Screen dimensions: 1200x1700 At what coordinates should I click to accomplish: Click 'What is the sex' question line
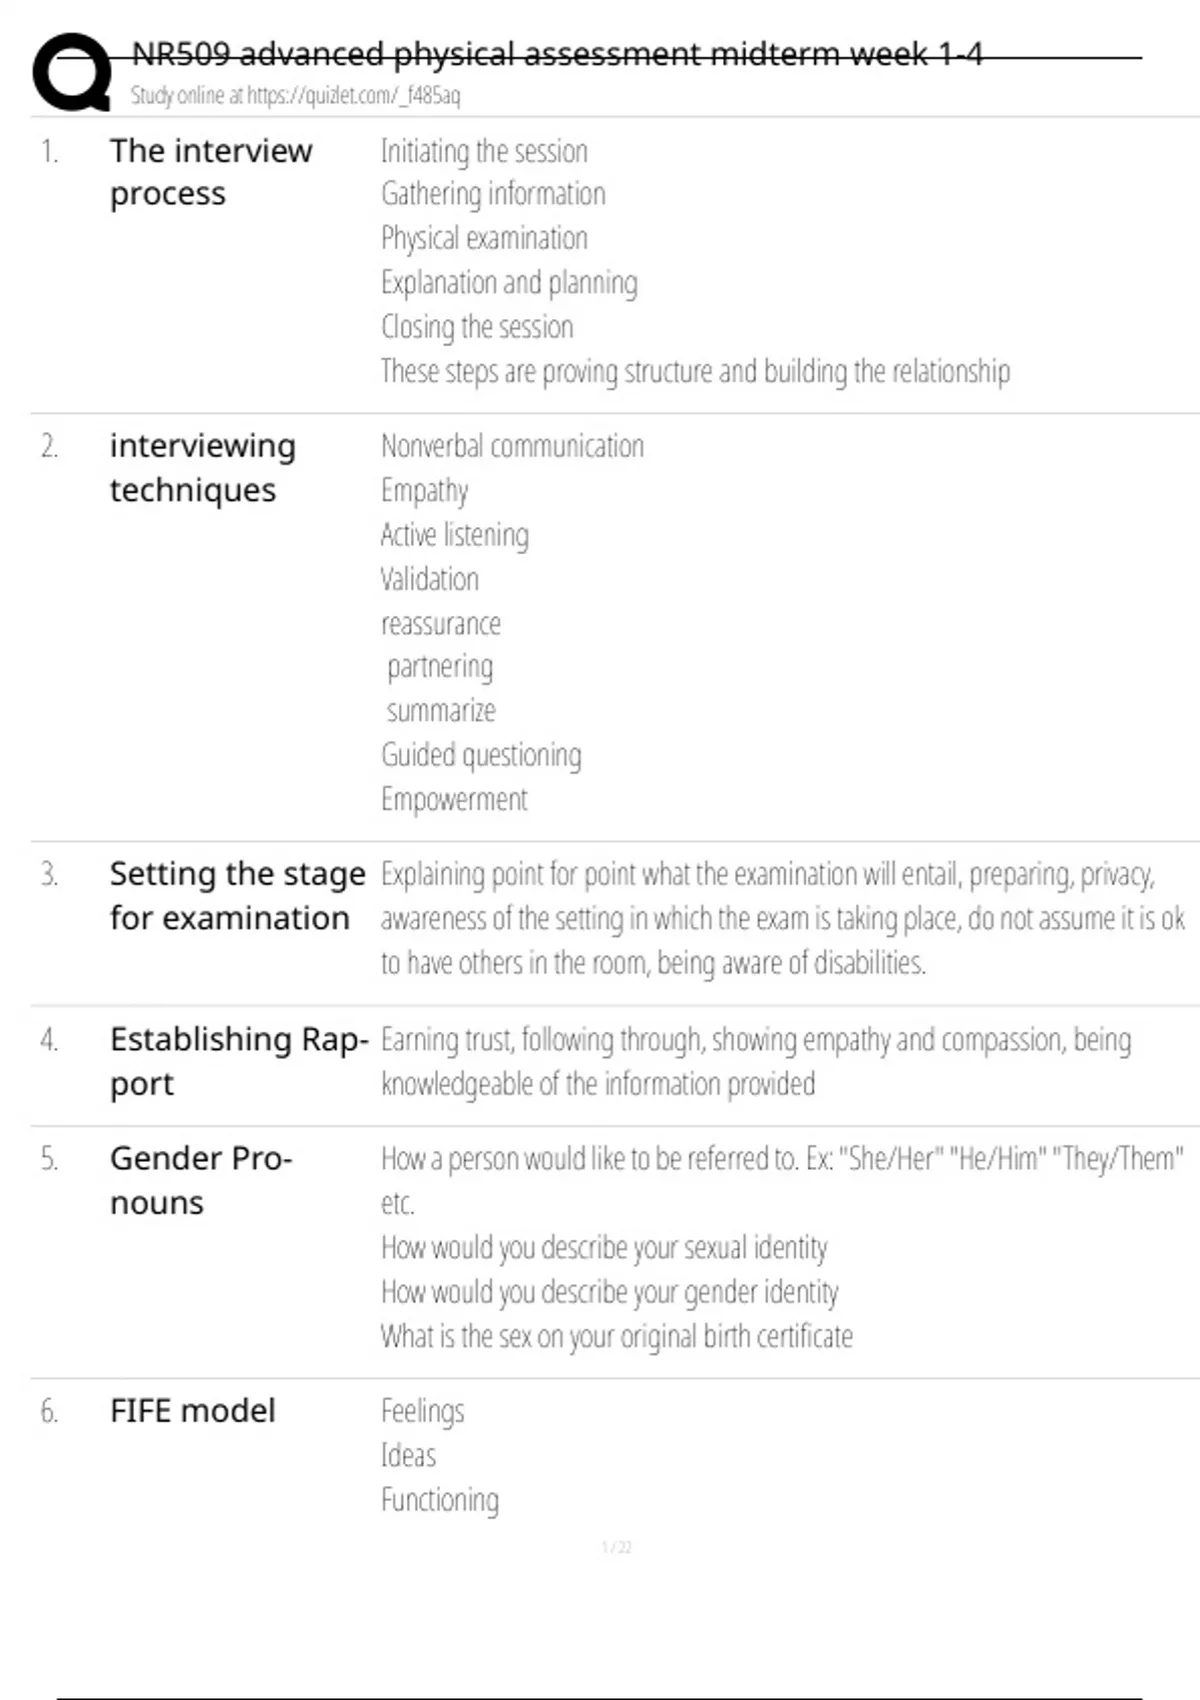tap(616, 1336)
